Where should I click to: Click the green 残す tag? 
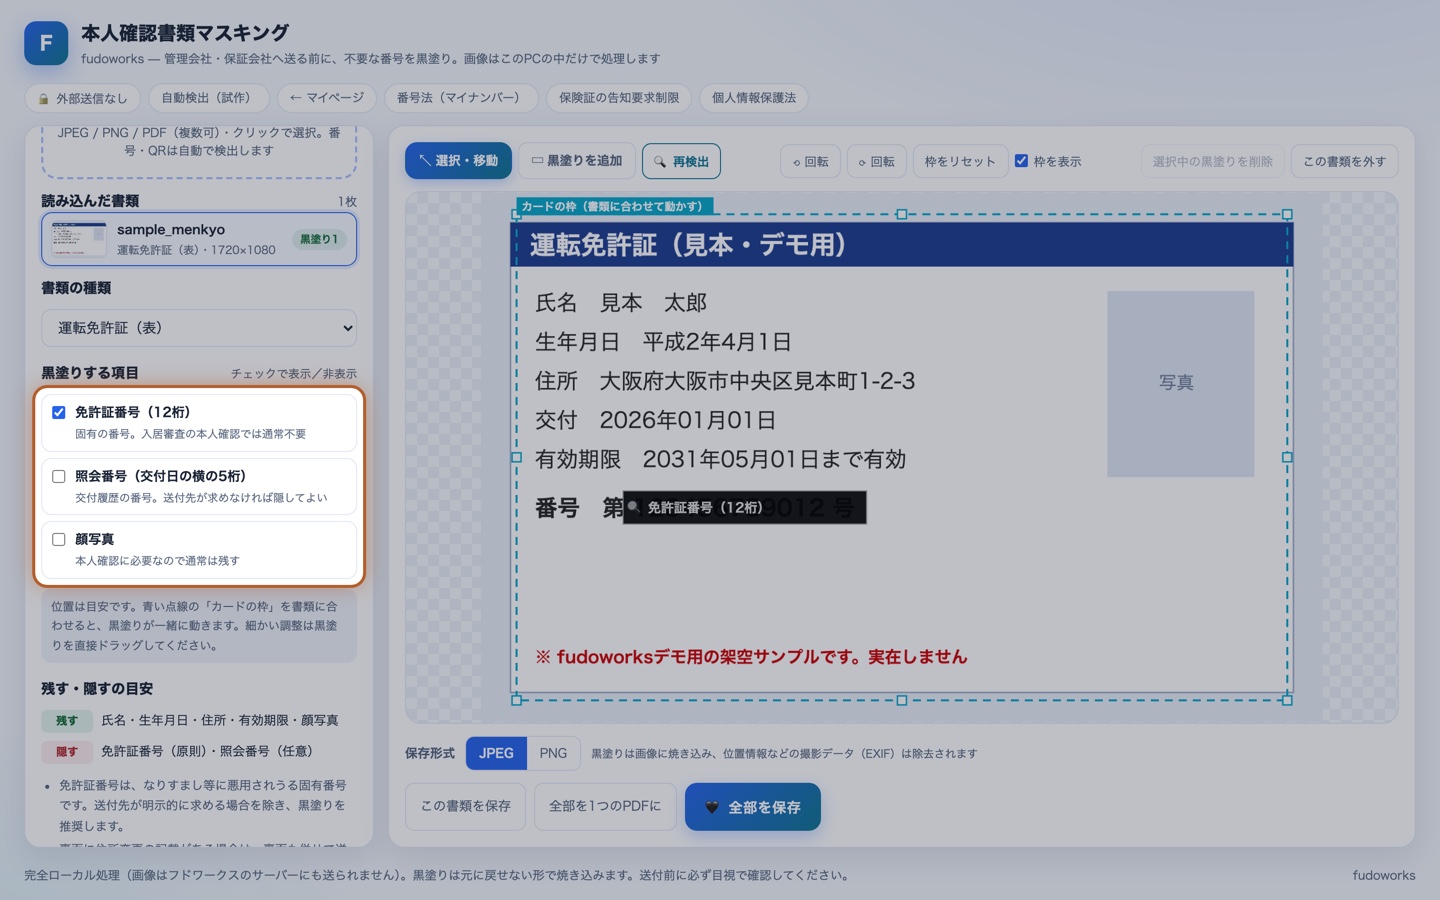pyautogui.click(x=67, y=720)
